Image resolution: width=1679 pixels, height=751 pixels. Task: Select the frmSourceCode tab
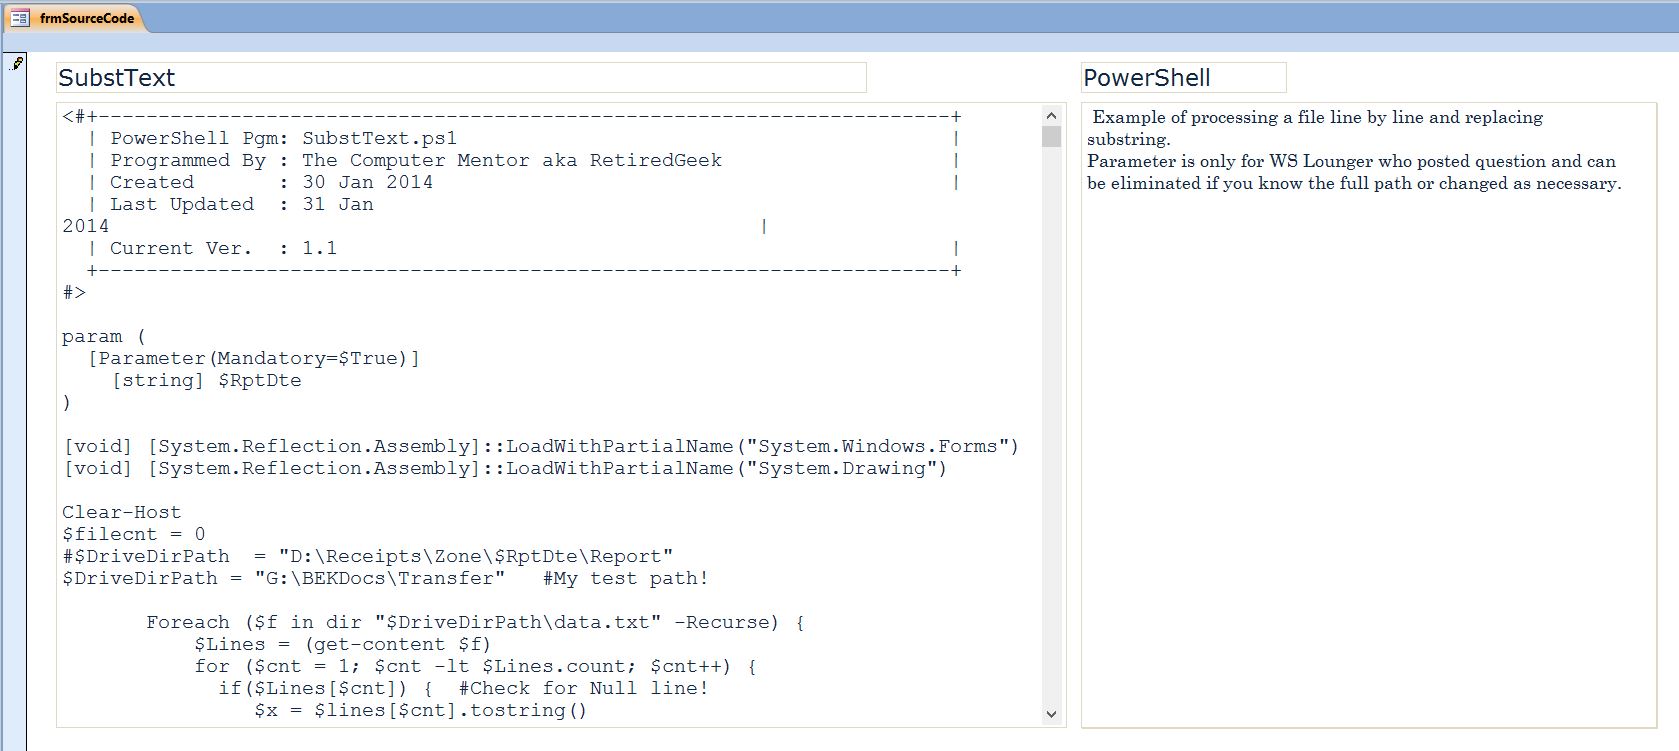pyautogui.click(x=86, y=18)
